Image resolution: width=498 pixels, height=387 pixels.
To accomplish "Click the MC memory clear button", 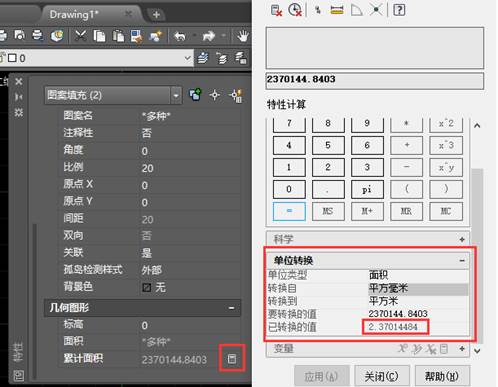I will pos(446,211).
